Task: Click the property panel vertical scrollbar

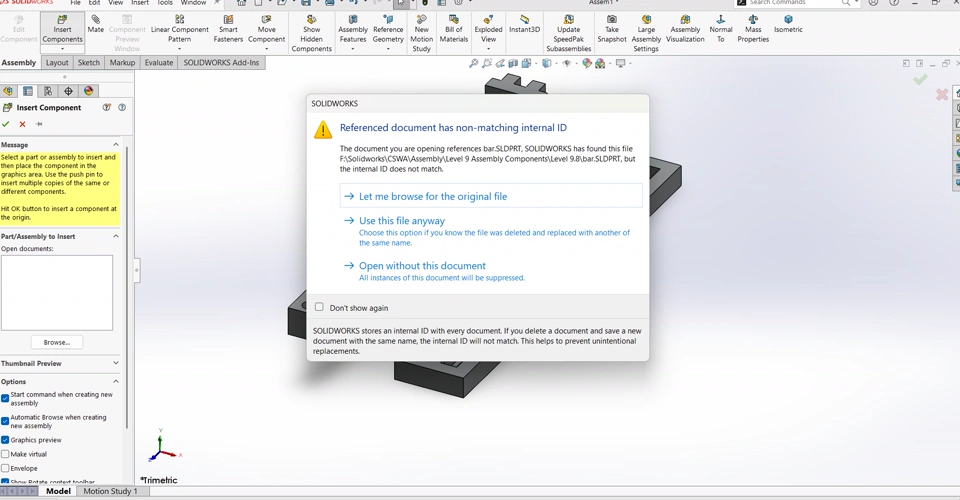Action: [x=127, y=288]
